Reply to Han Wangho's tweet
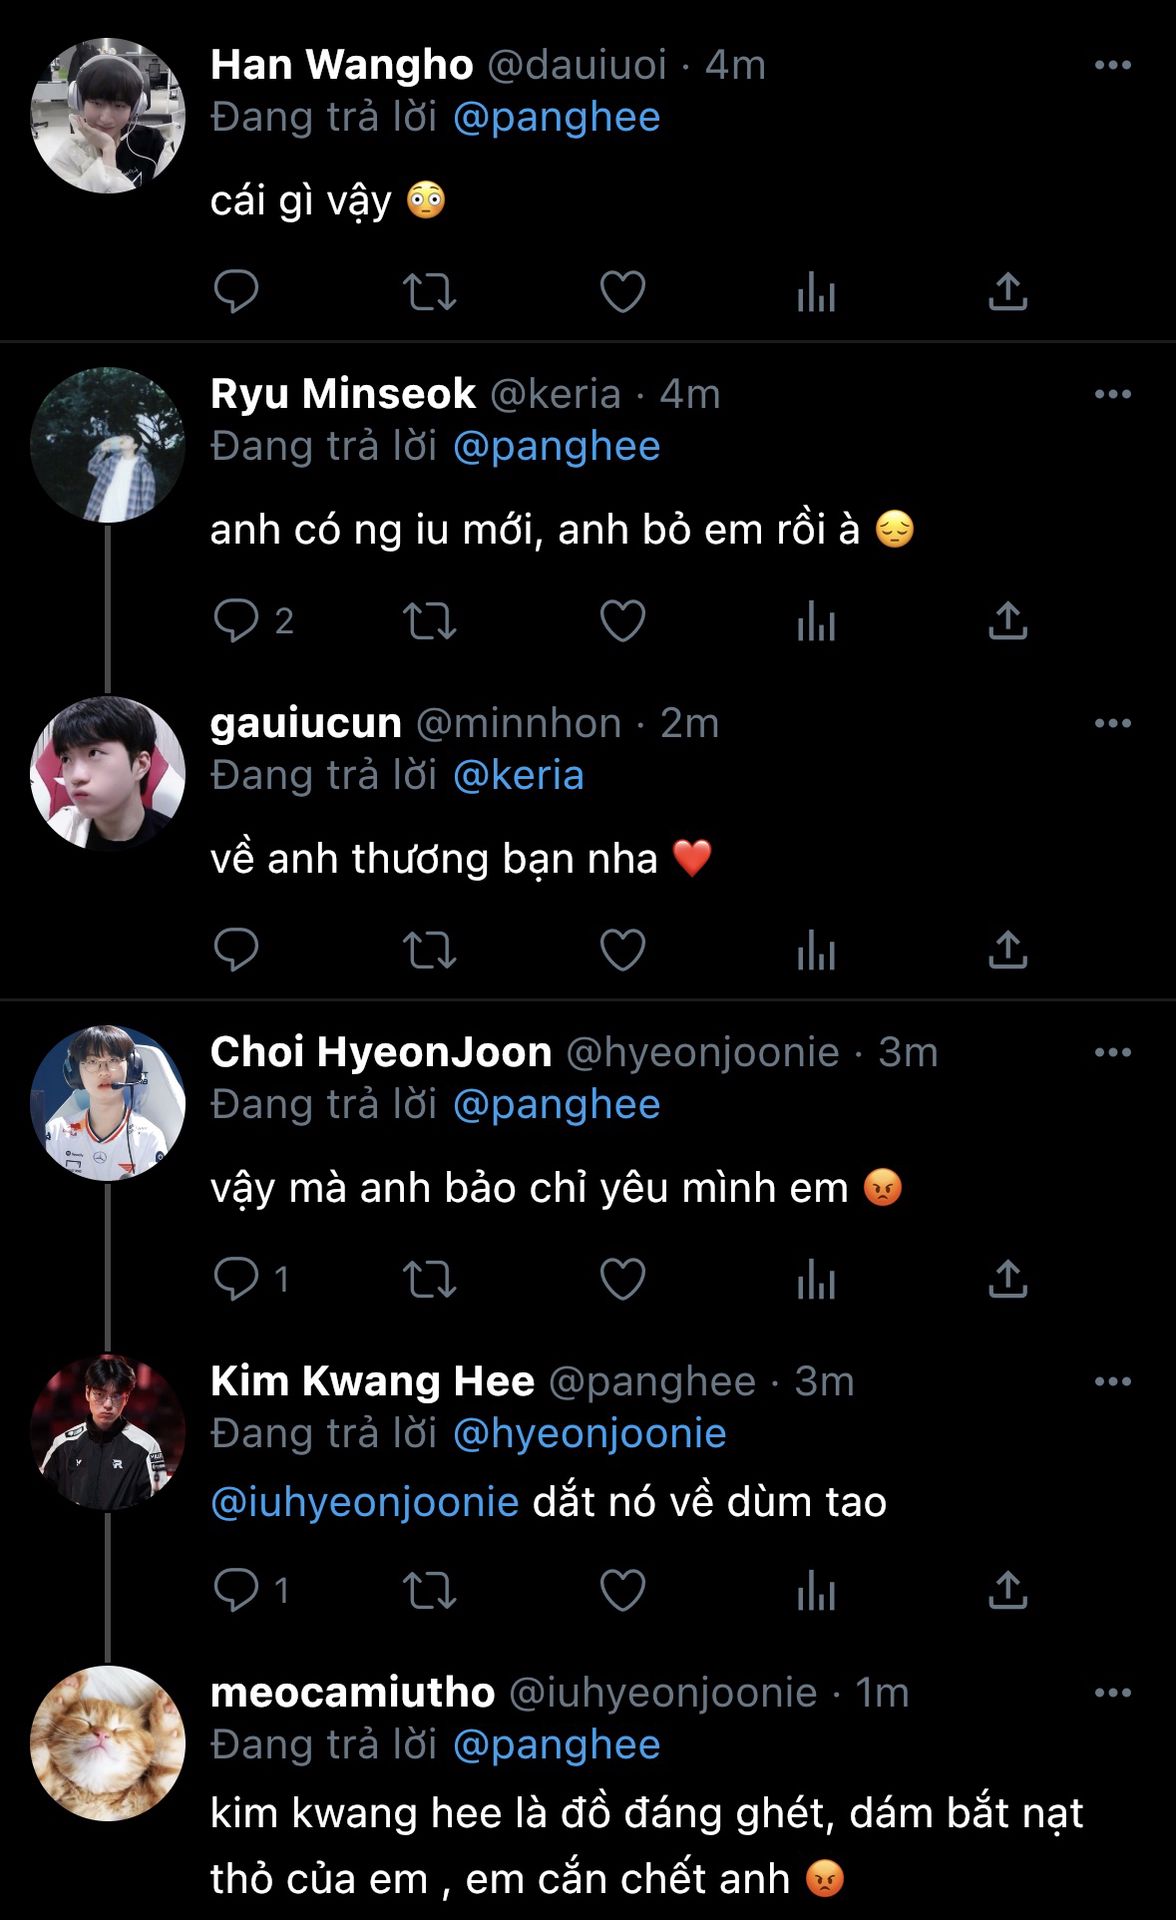 point(237,292)
